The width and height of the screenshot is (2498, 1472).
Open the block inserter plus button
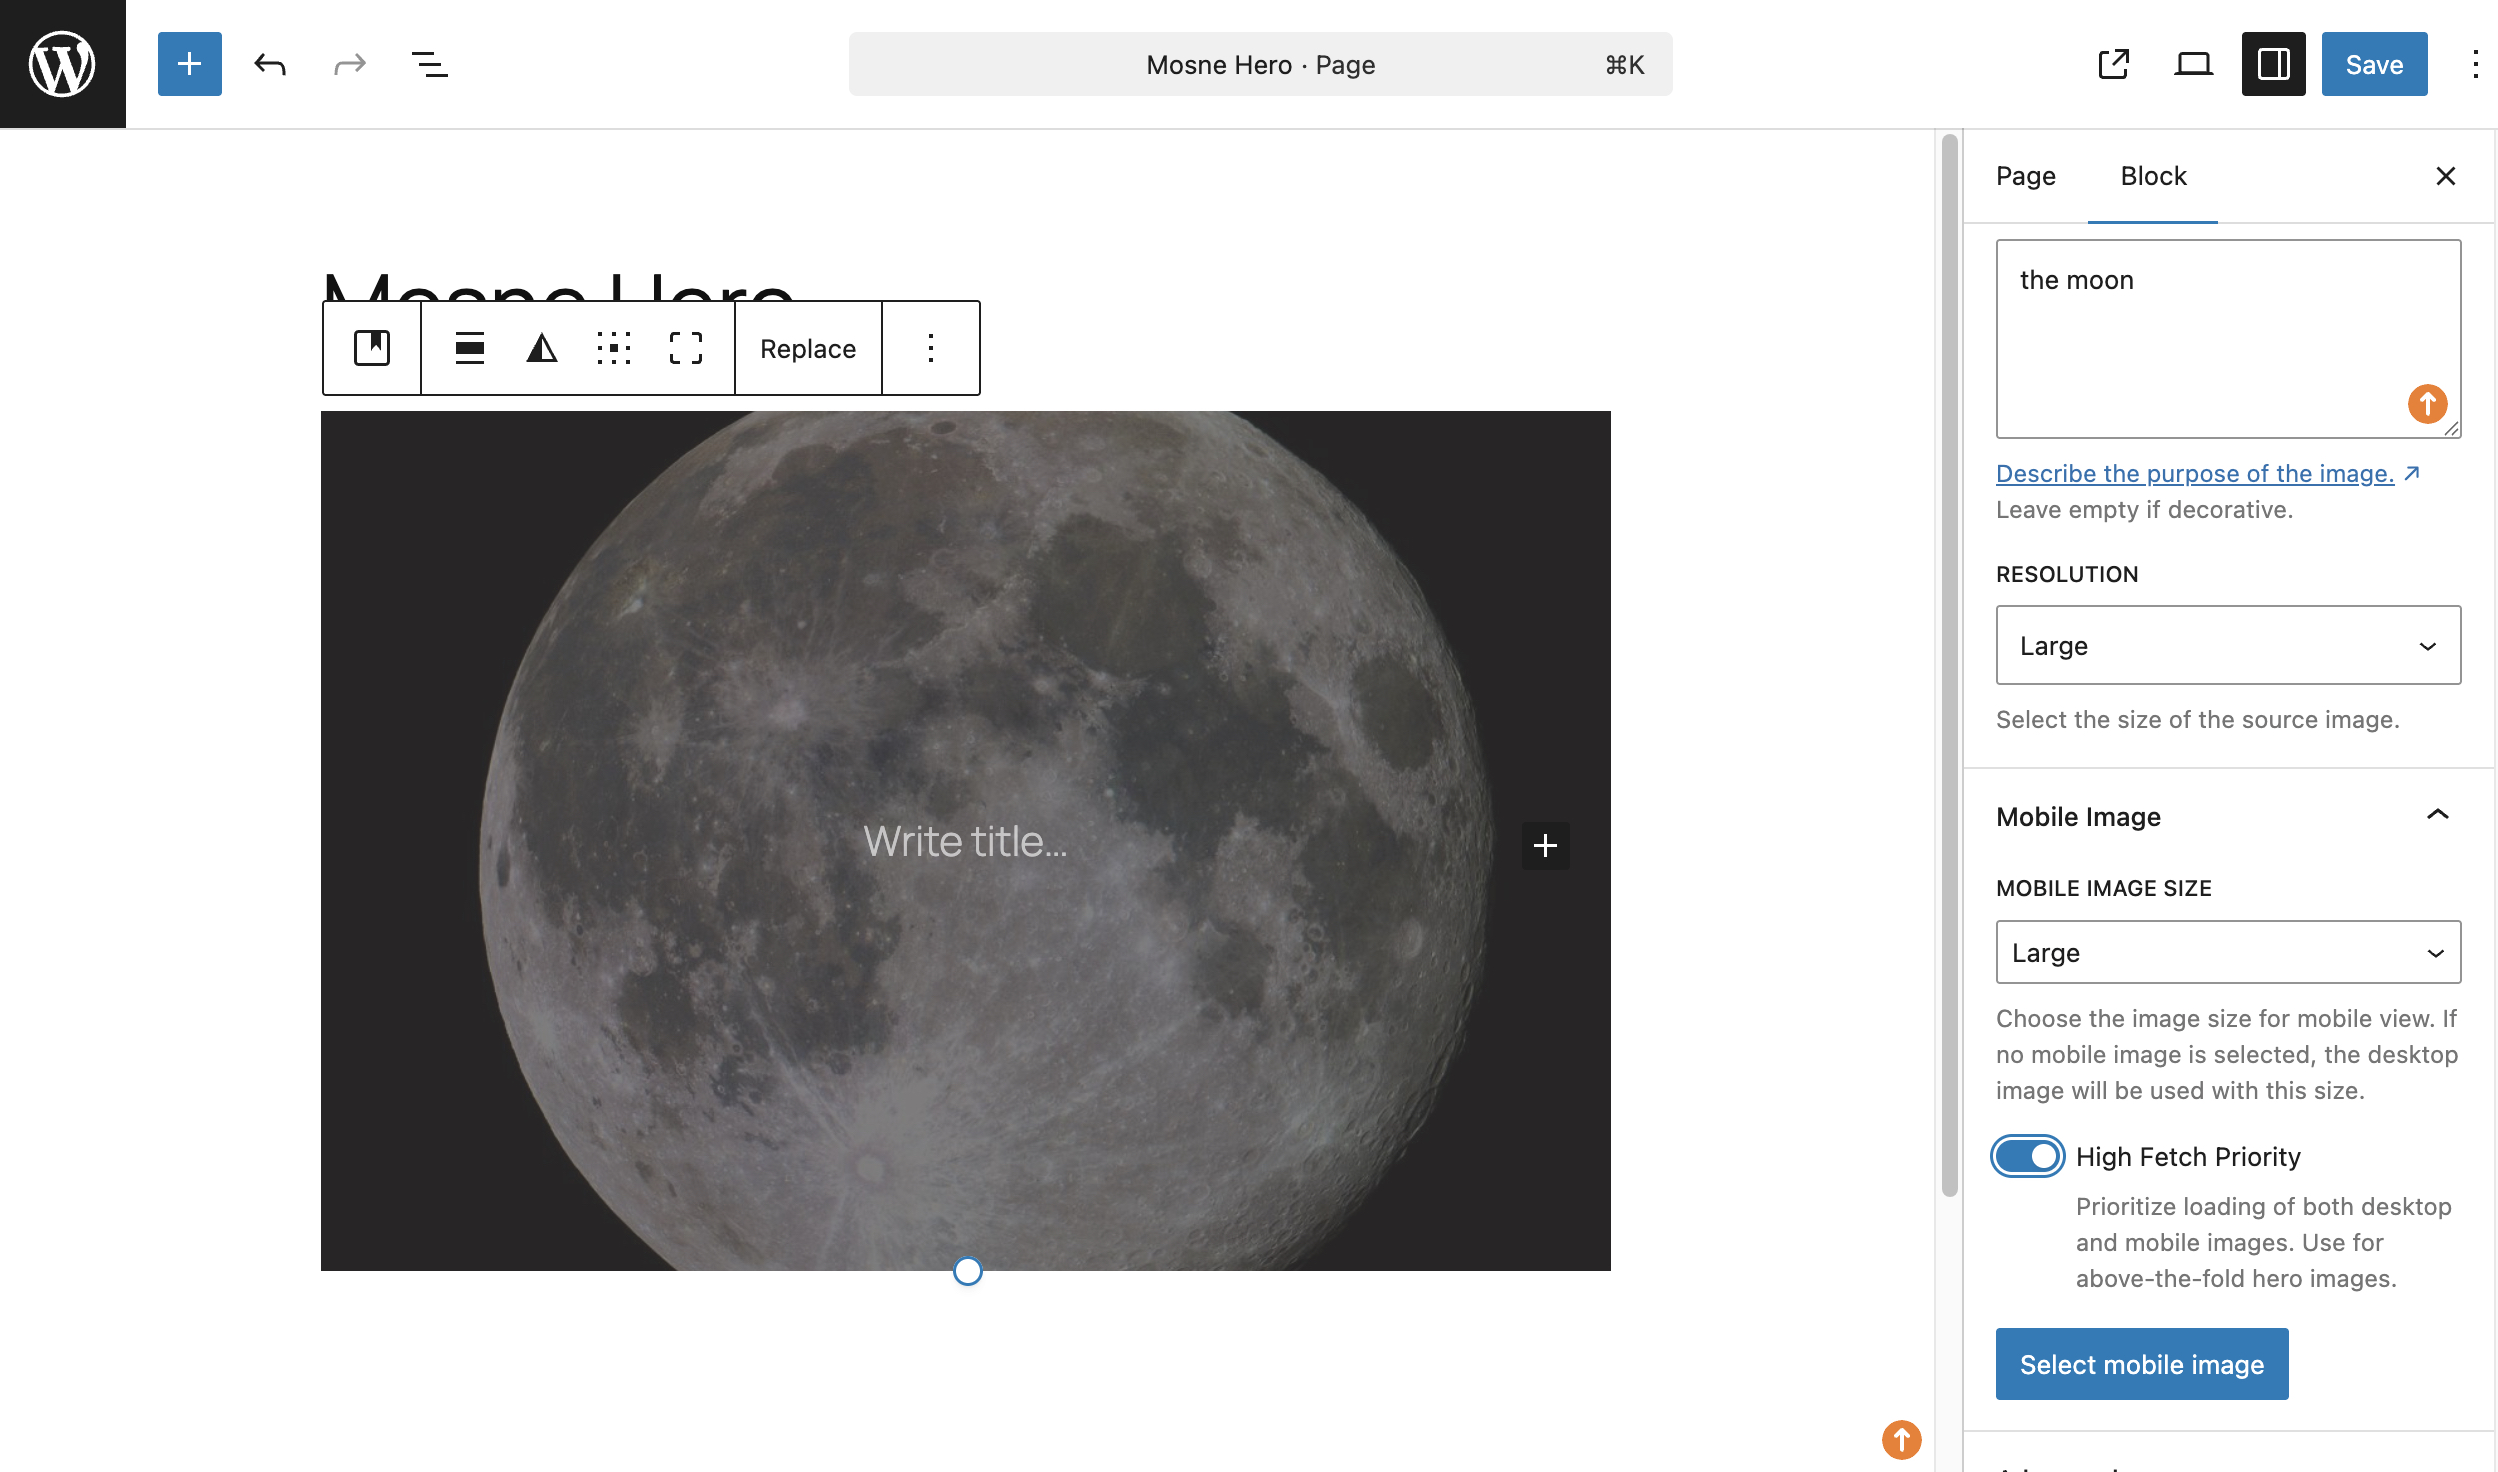coord(189,64)
